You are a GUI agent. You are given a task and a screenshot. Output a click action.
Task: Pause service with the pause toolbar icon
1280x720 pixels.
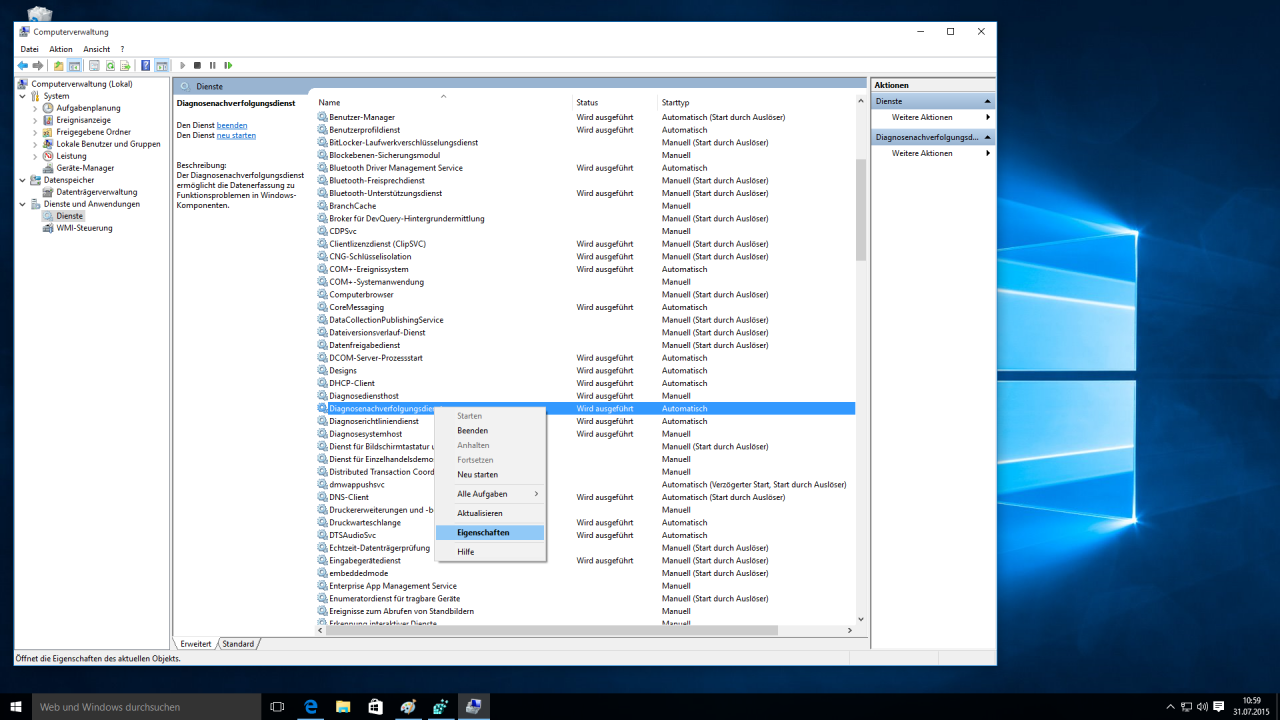[212, 65]
